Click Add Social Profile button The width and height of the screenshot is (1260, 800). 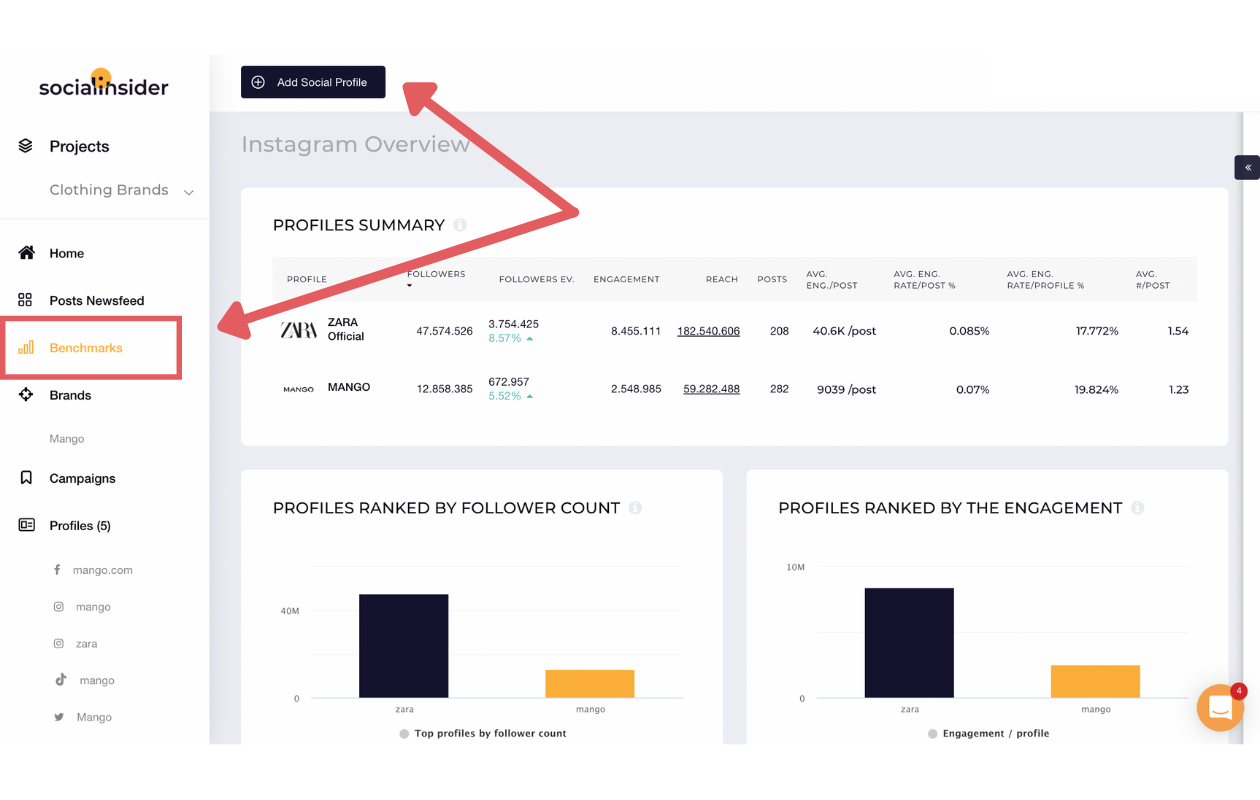coord(313,82)
